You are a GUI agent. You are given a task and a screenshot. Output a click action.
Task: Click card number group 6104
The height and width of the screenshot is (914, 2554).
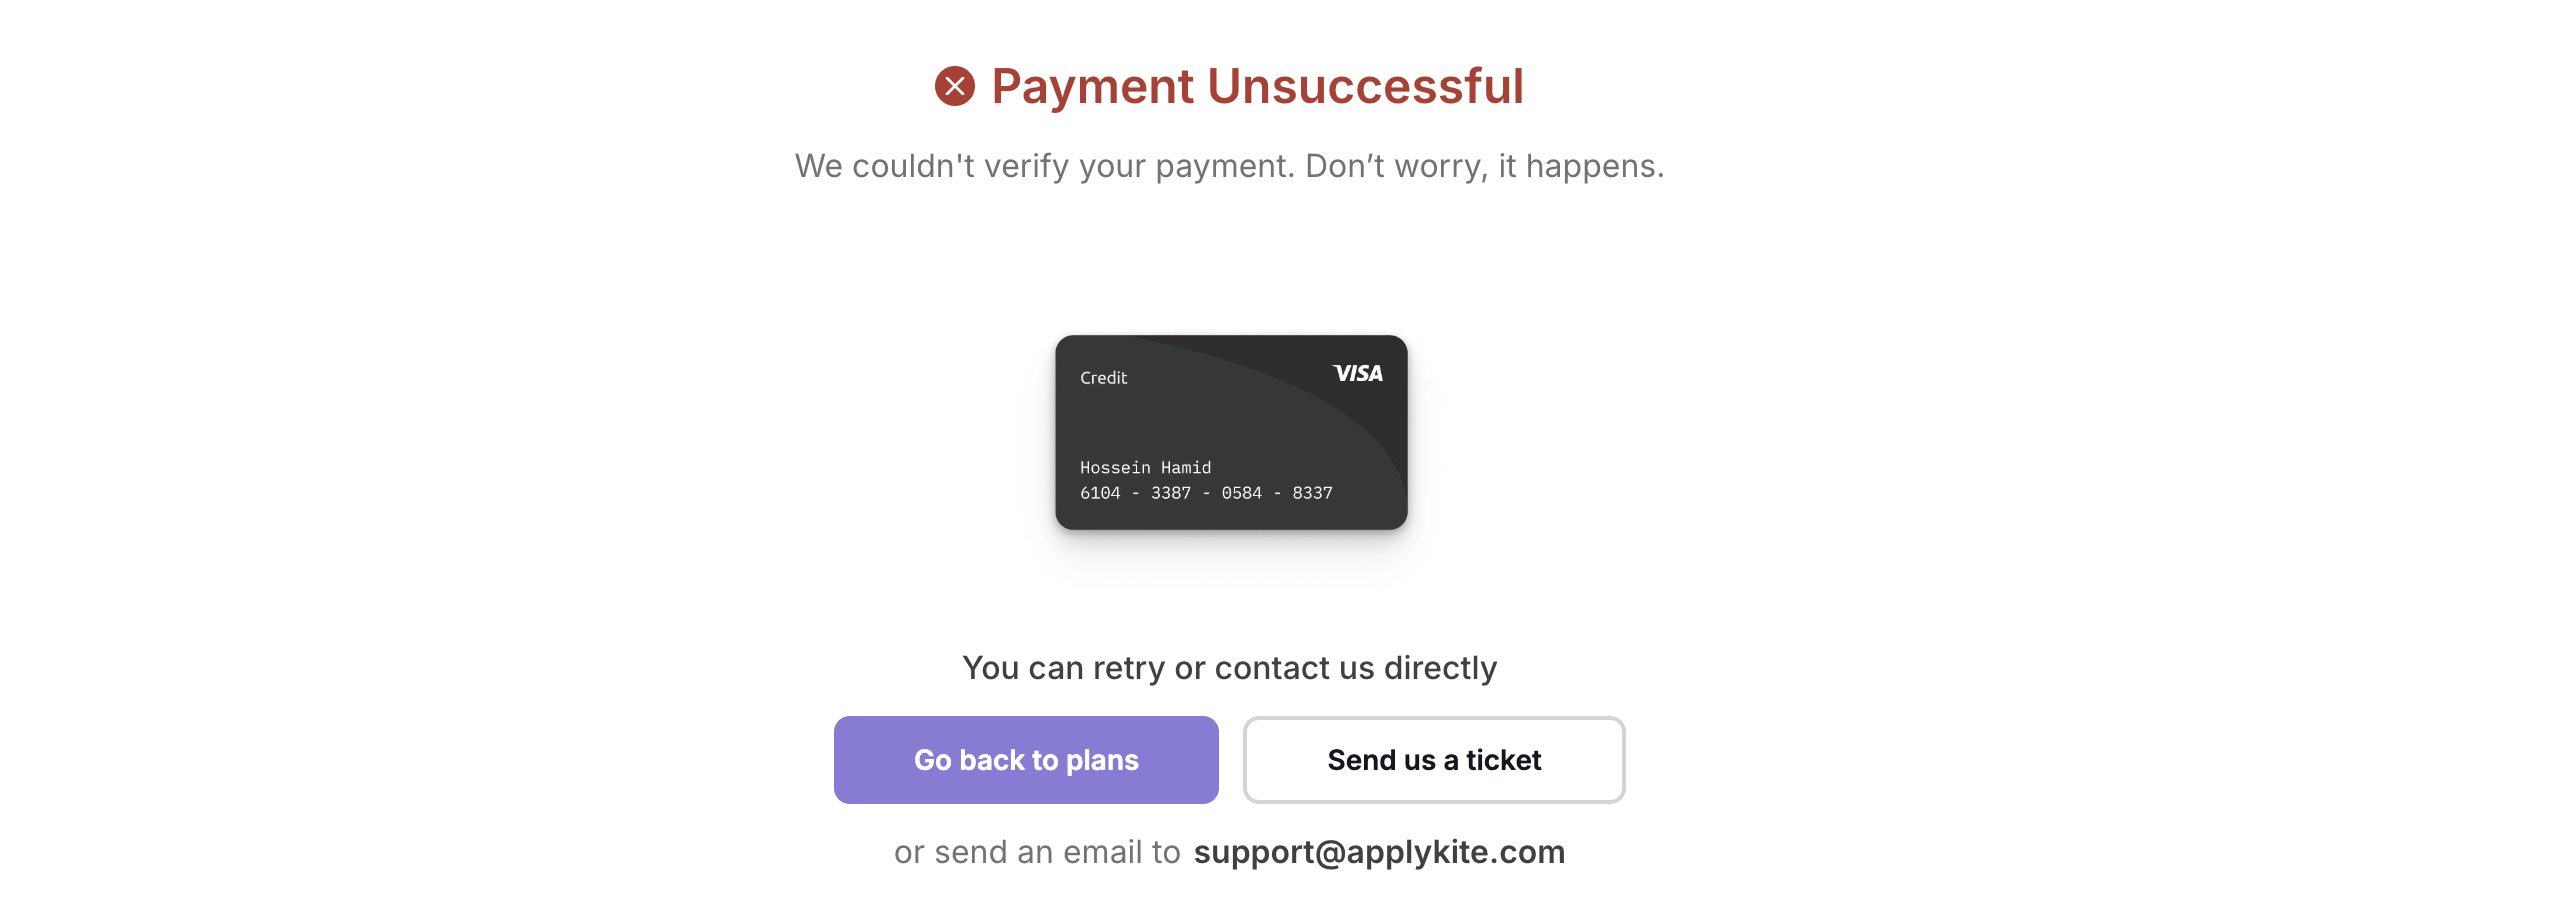(x=1100, y=493)
